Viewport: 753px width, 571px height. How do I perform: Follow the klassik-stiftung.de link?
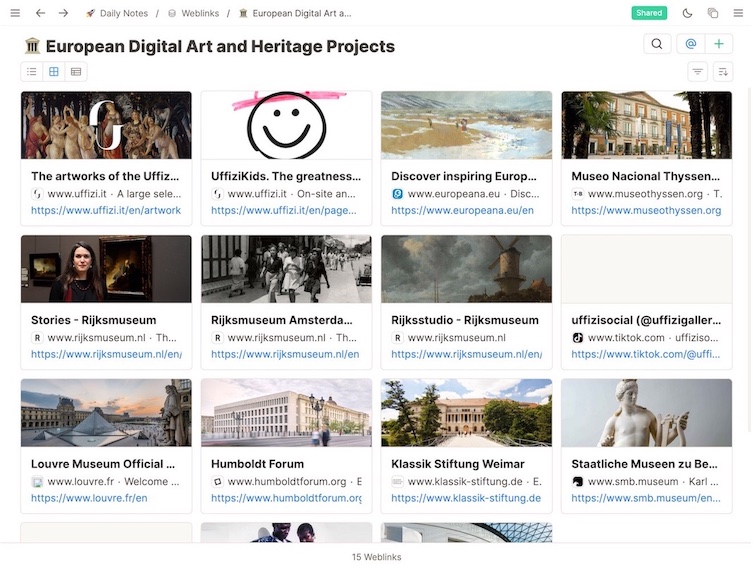466,498
